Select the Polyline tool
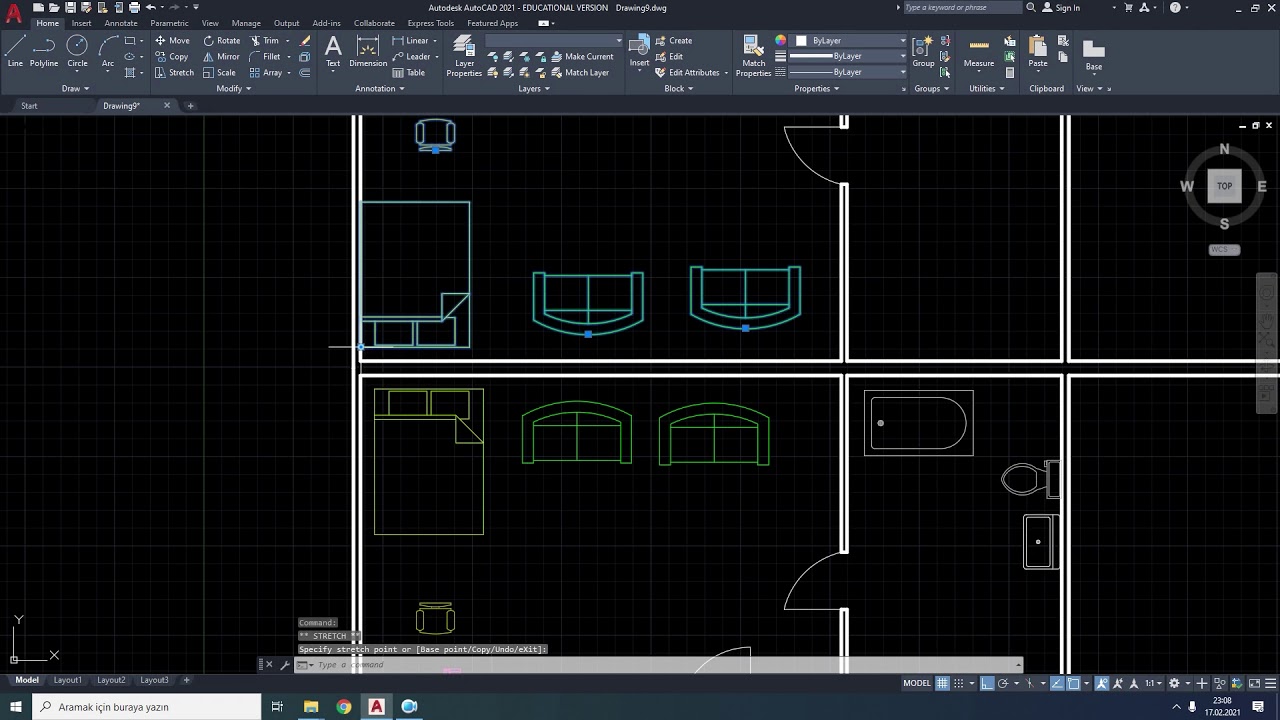Viewport: 1280px width, 720px height. (44, 52)
